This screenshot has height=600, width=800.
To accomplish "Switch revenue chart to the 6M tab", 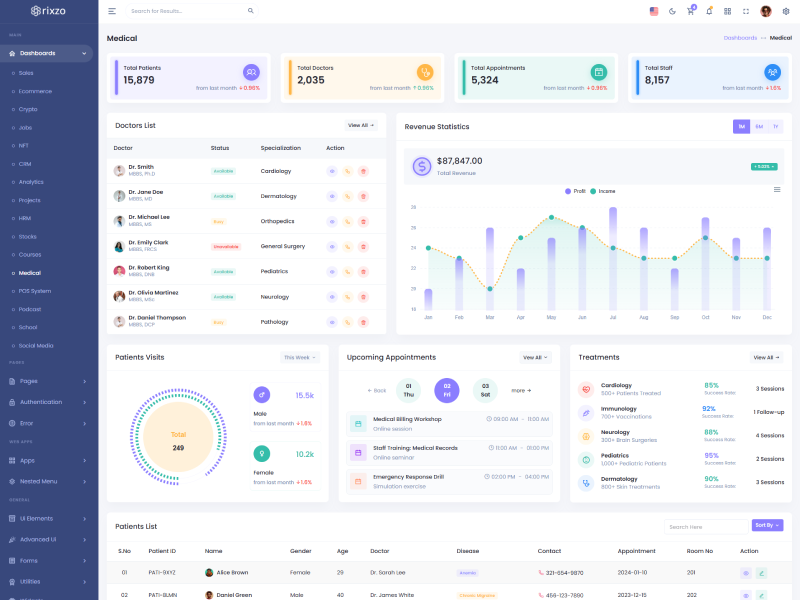I will pos(759,126).
